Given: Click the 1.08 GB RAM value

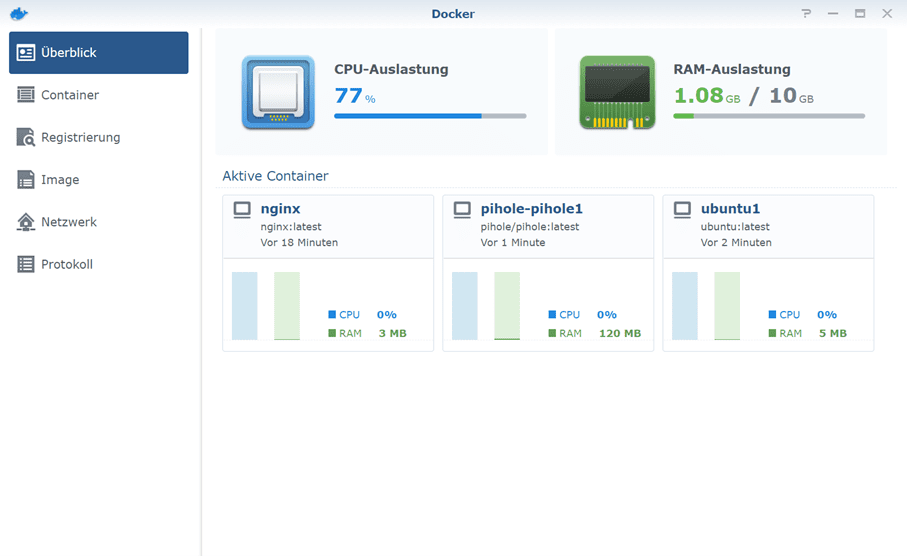Looking at the screenshot, I should point(707,95).
